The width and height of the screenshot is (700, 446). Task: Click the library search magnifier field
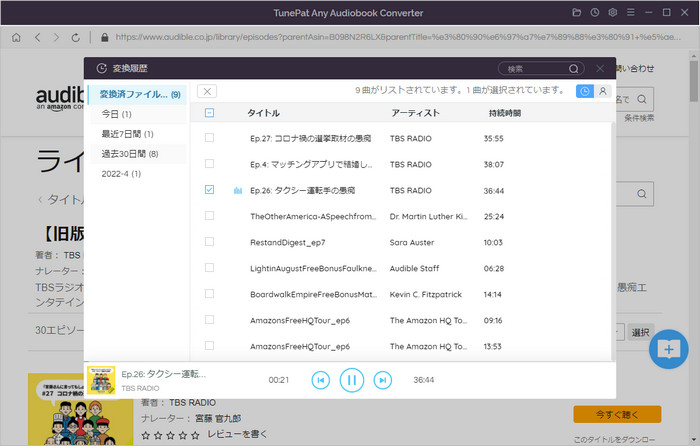(x=641, y=194)
